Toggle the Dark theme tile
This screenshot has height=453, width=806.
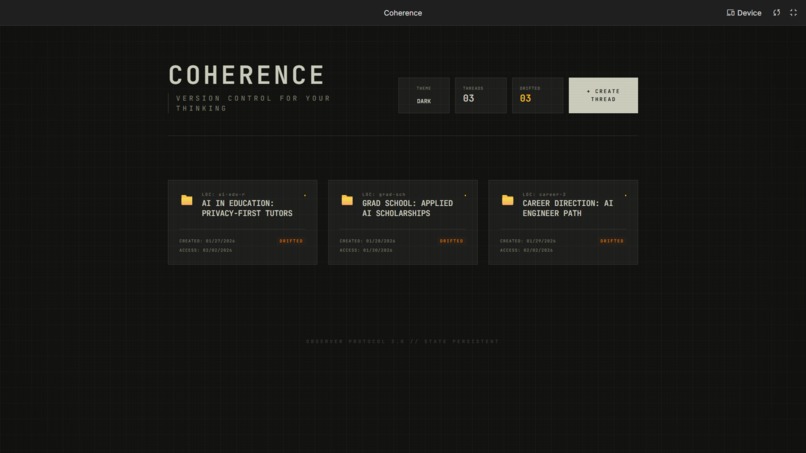pos(424,95)
